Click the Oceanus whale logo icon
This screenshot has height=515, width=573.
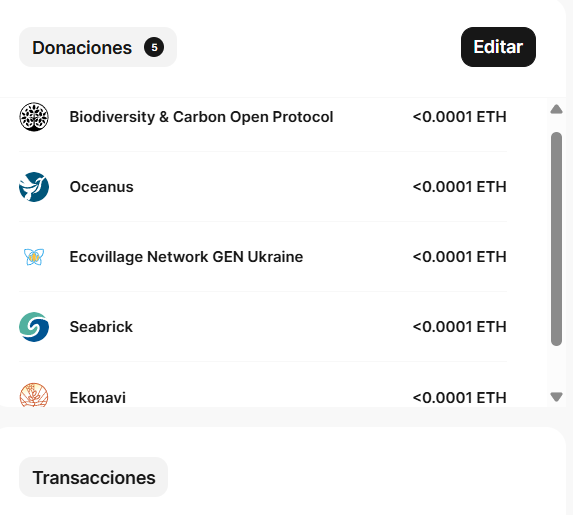point(34,187)
